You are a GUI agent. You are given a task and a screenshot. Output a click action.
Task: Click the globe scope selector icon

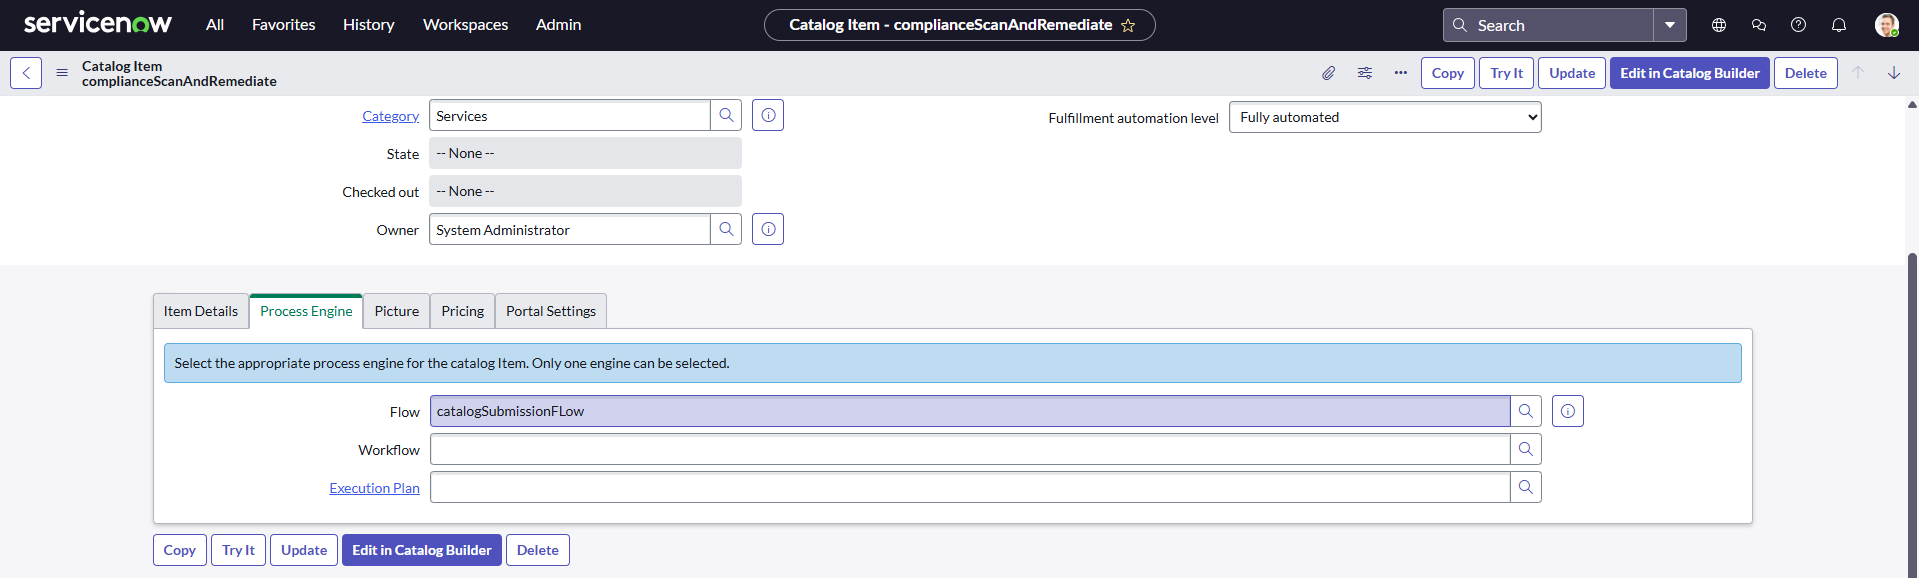(x=1718, y=25)
